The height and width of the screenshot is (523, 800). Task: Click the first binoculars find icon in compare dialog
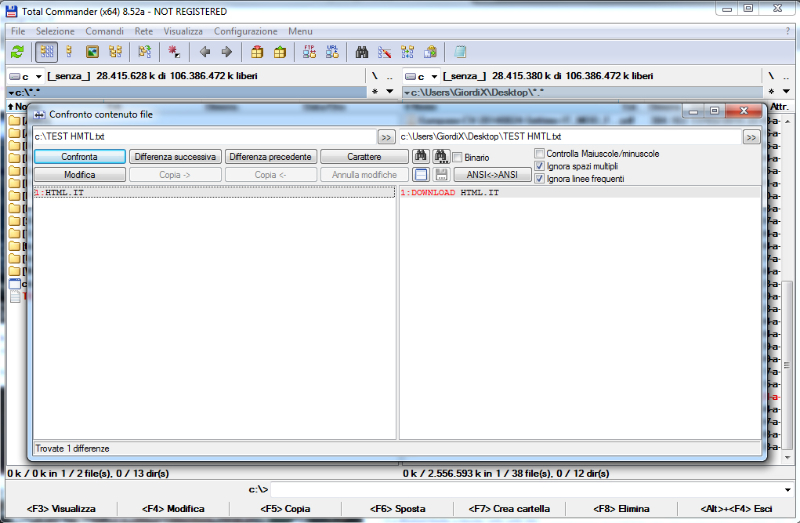click(x=421, y=157)
